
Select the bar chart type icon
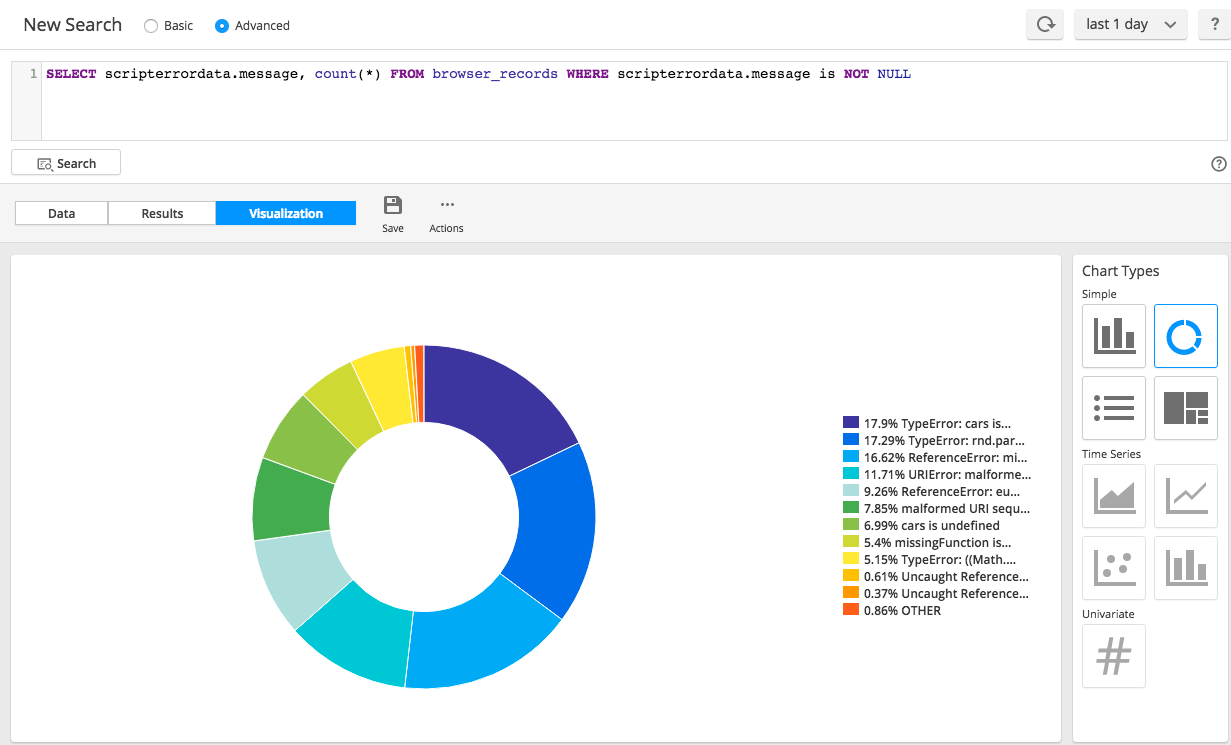tap(1114, 336)
